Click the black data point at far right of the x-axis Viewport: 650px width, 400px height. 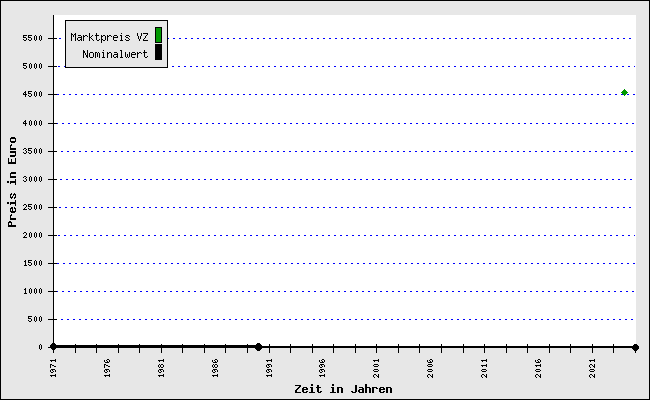(x=635, y=347)
